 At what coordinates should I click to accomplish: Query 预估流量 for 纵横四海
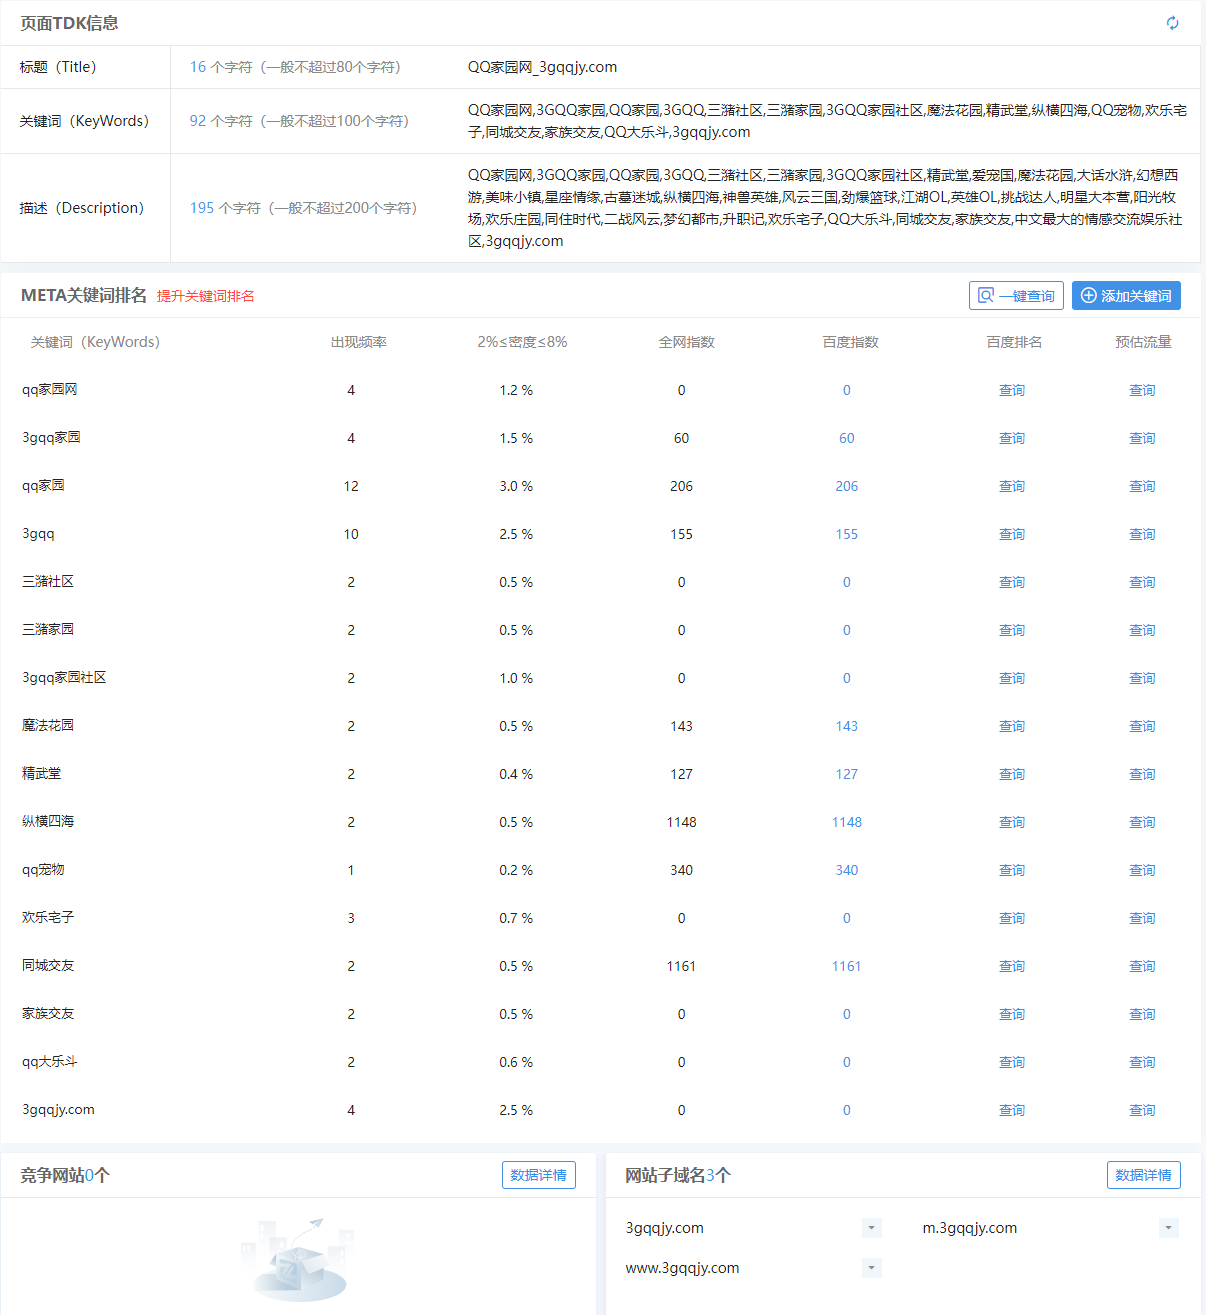click(1142, 822)
